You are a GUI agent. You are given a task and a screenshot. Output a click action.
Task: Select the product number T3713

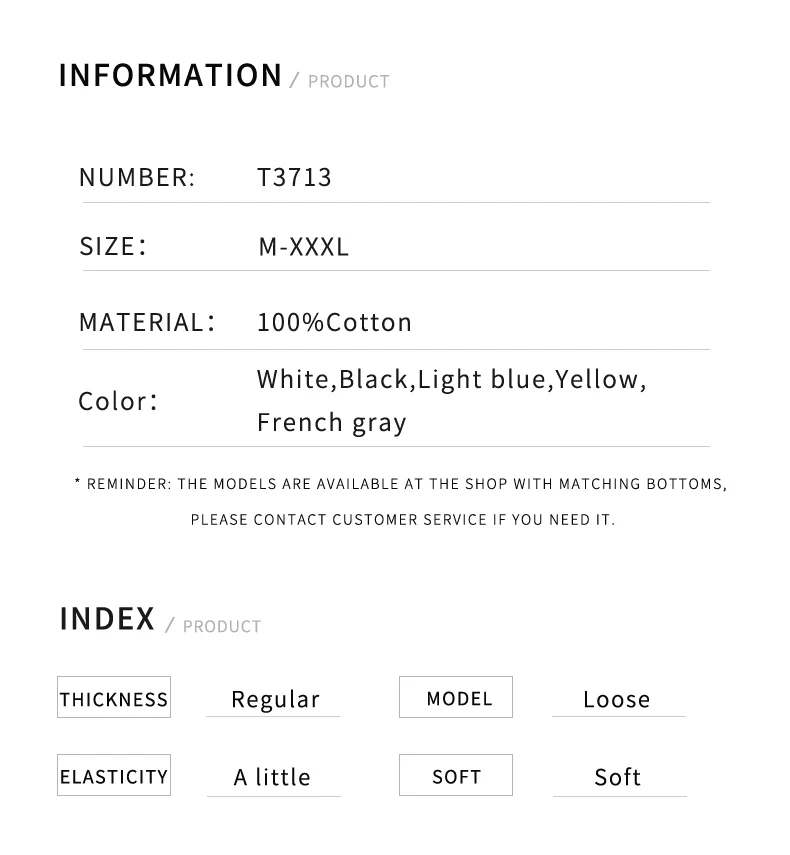[294, 178]
